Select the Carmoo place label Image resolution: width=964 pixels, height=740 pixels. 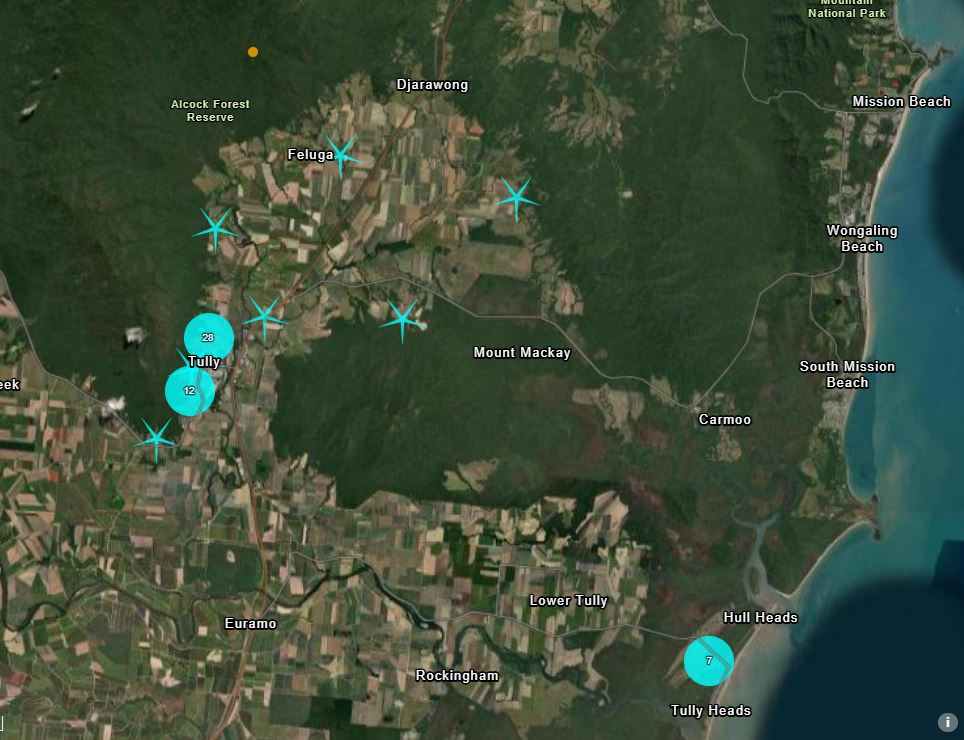click(723, 419)
